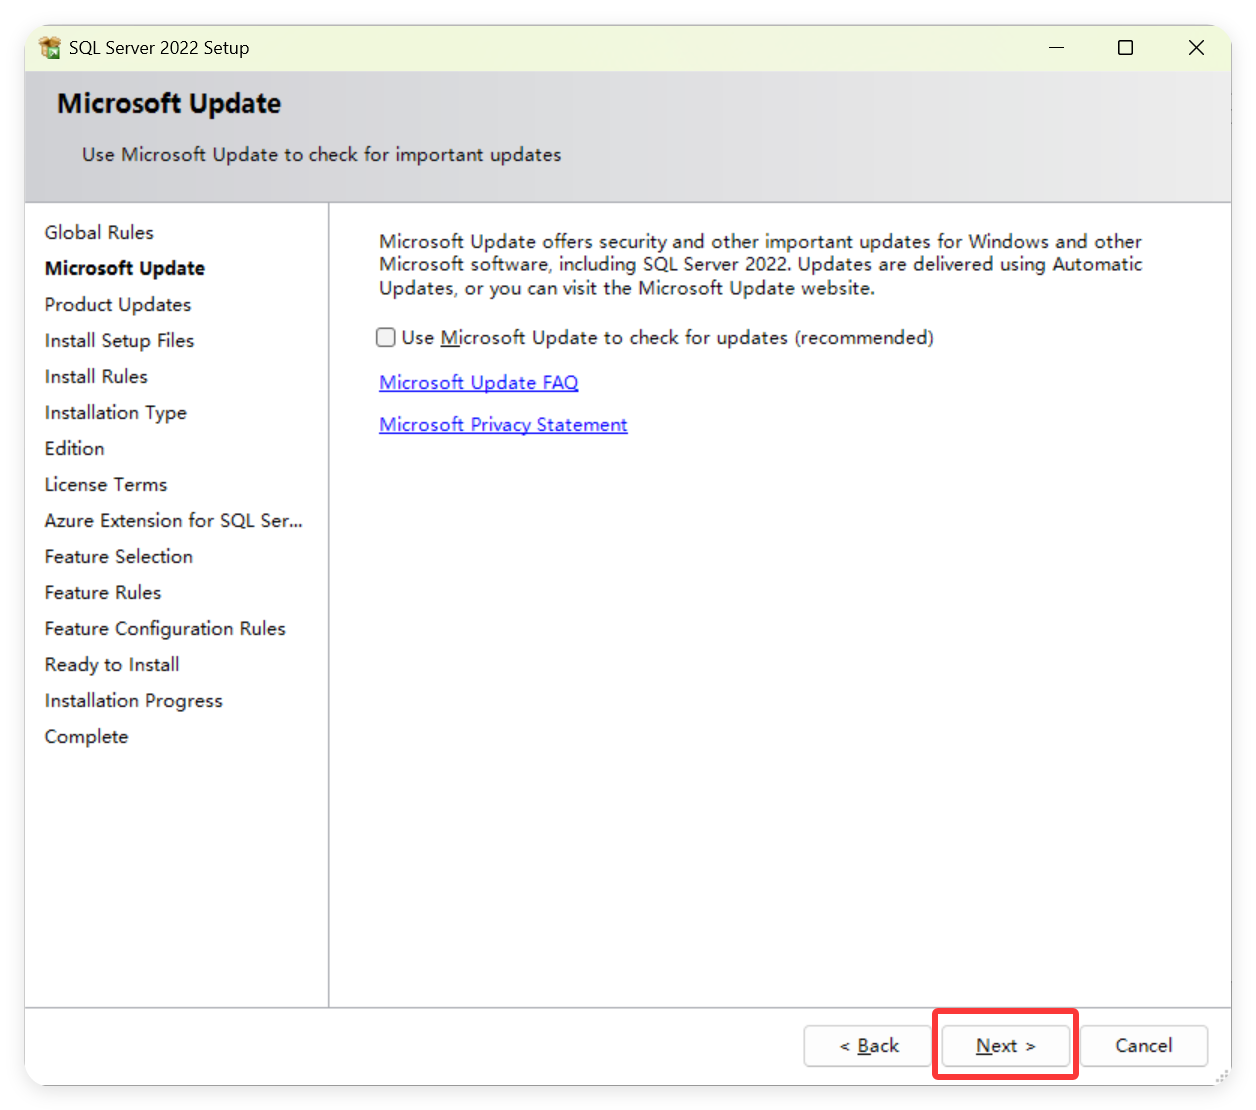Open the Microsoft Privacy Statement link
This screenshot has width=1256, height=1110.
coord(503,424)
